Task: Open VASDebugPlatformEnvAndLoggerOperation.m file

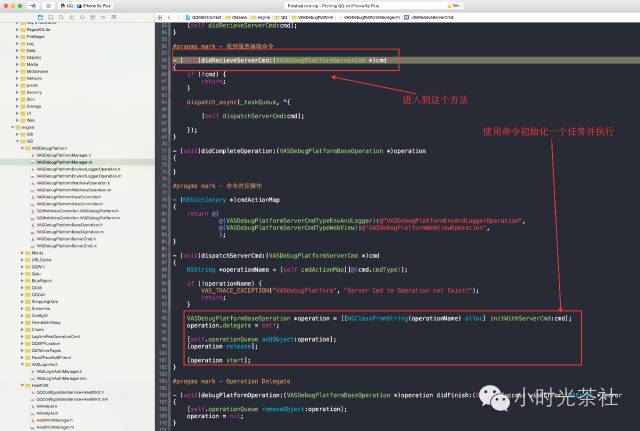Action: coord(76,176)
